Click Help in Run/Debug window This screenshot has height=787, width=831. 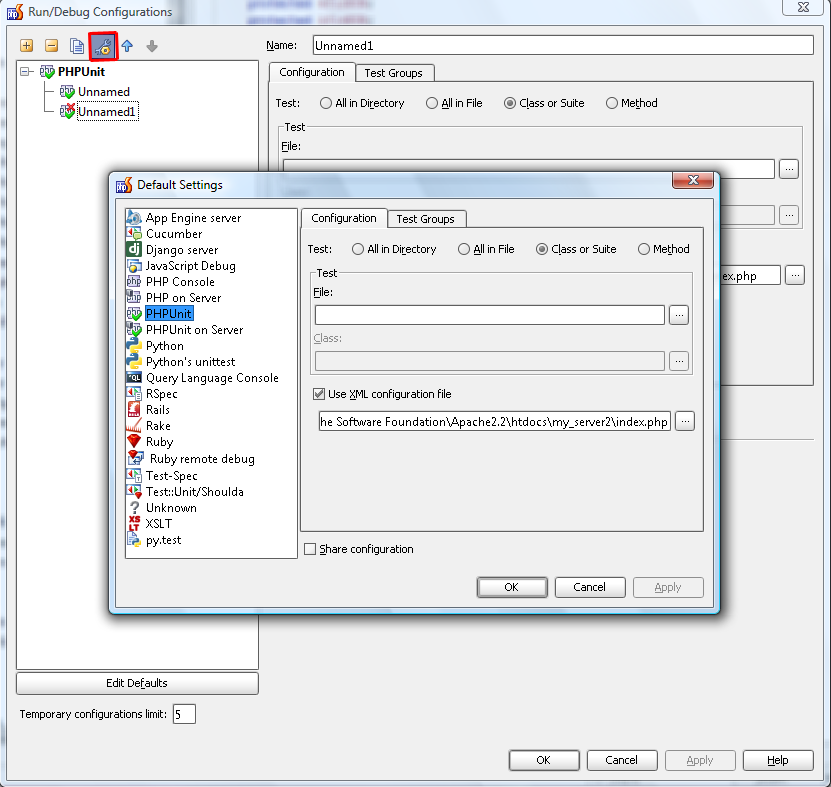[778, 760]
